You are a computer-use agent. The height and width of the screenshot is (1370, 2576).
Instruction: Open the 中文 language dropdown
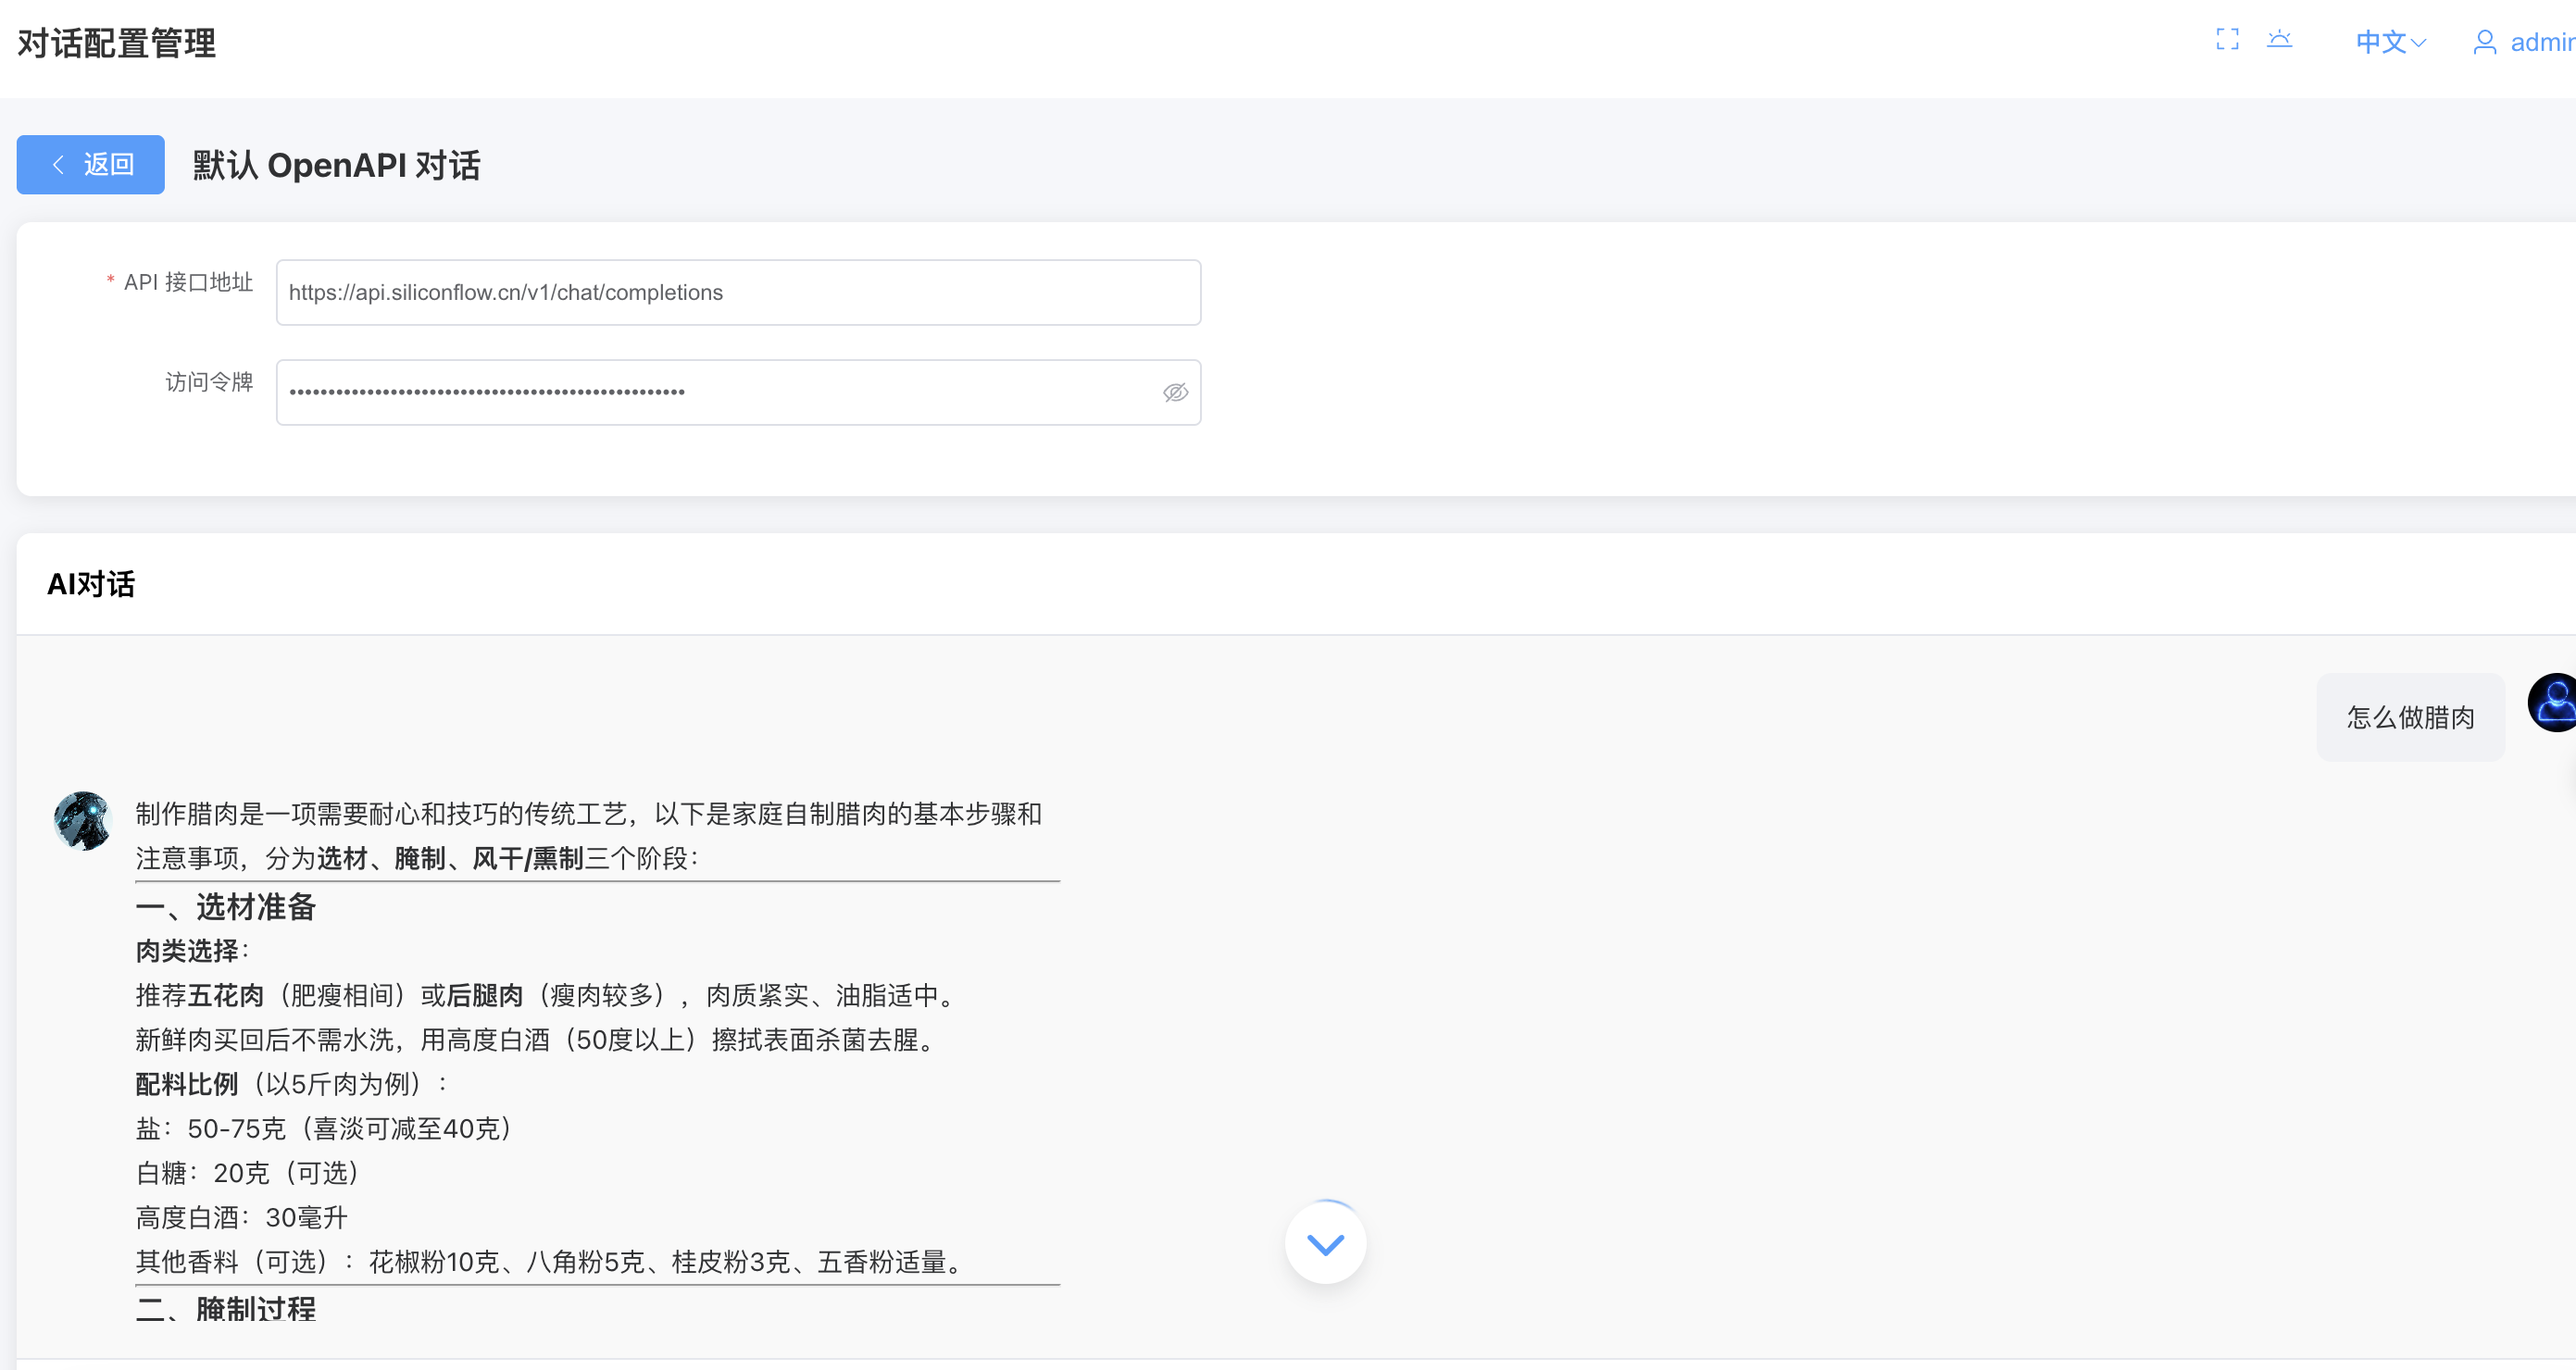[x=2390, y=42]
